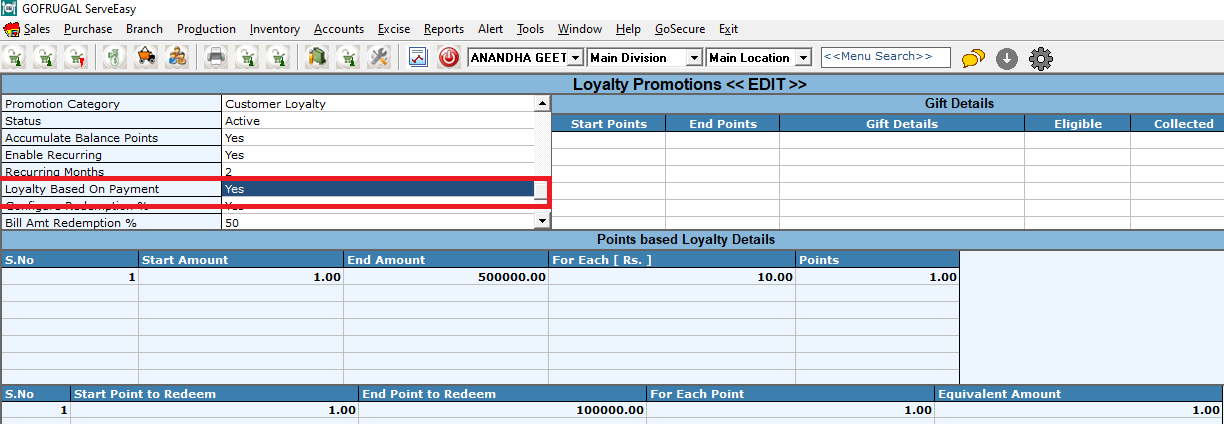Click the Equivalent Amount cell 1.00
The height and width of the screenshot is (424, 1224).
pos(1079,411)
